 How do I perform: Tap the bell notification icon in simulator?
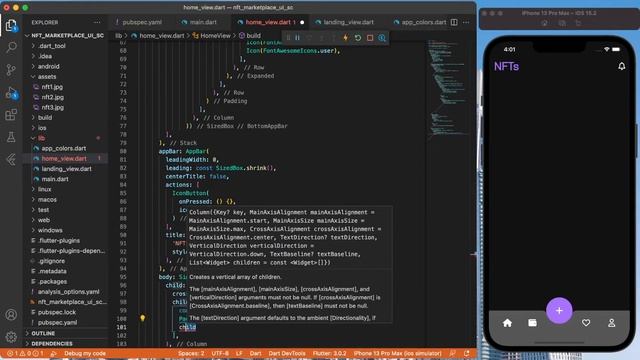click(621, 66)
